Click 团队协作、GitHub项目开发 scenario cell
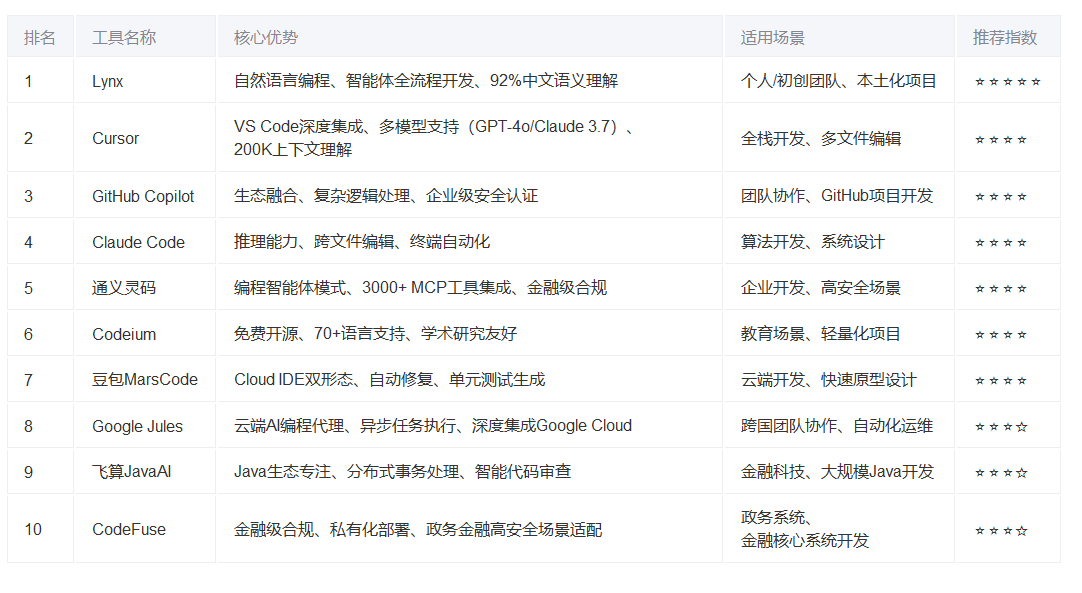Viewport: 1082px width, 593px height. (x=839, y=196)
